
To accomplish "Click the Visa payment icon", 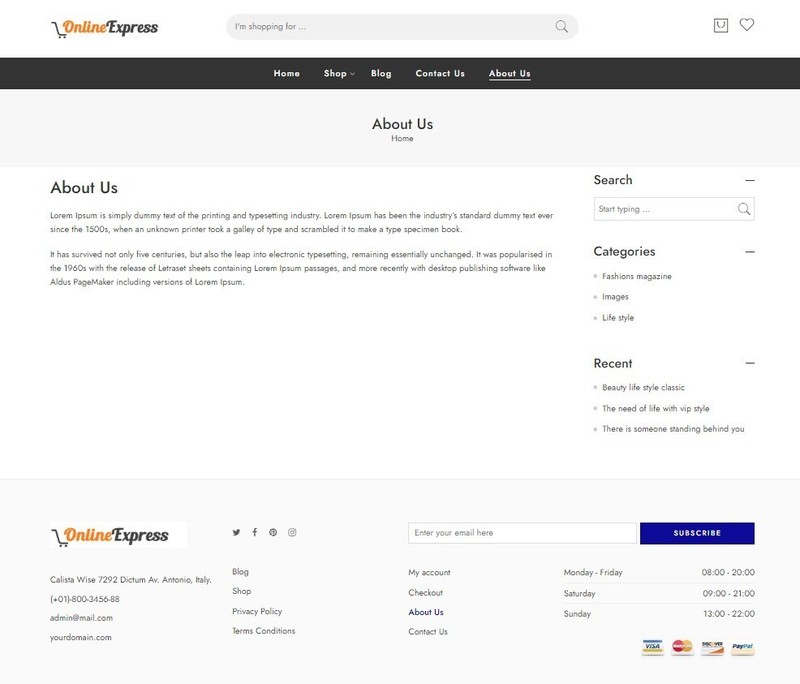I will point(653,647).
